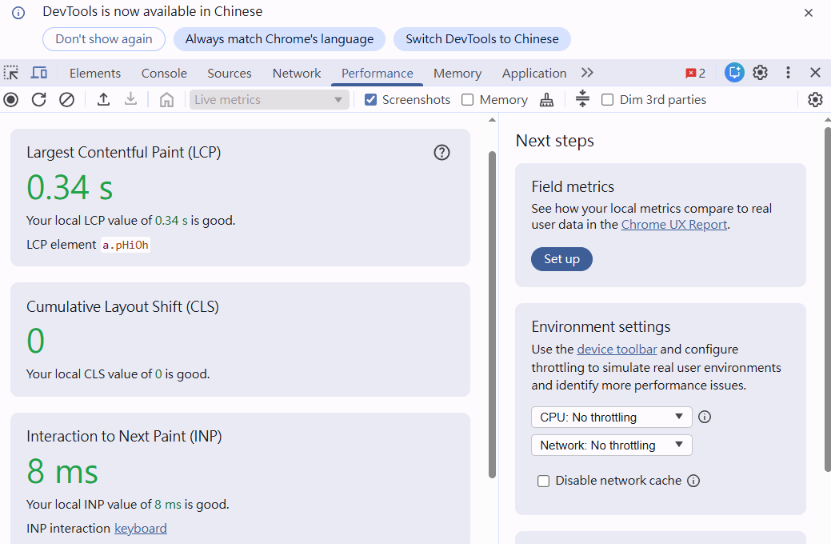Image resolution: width=831 pixels, height=544 pixels.
Task: Go to the landing page home icon
Action: tap(166, 100)
